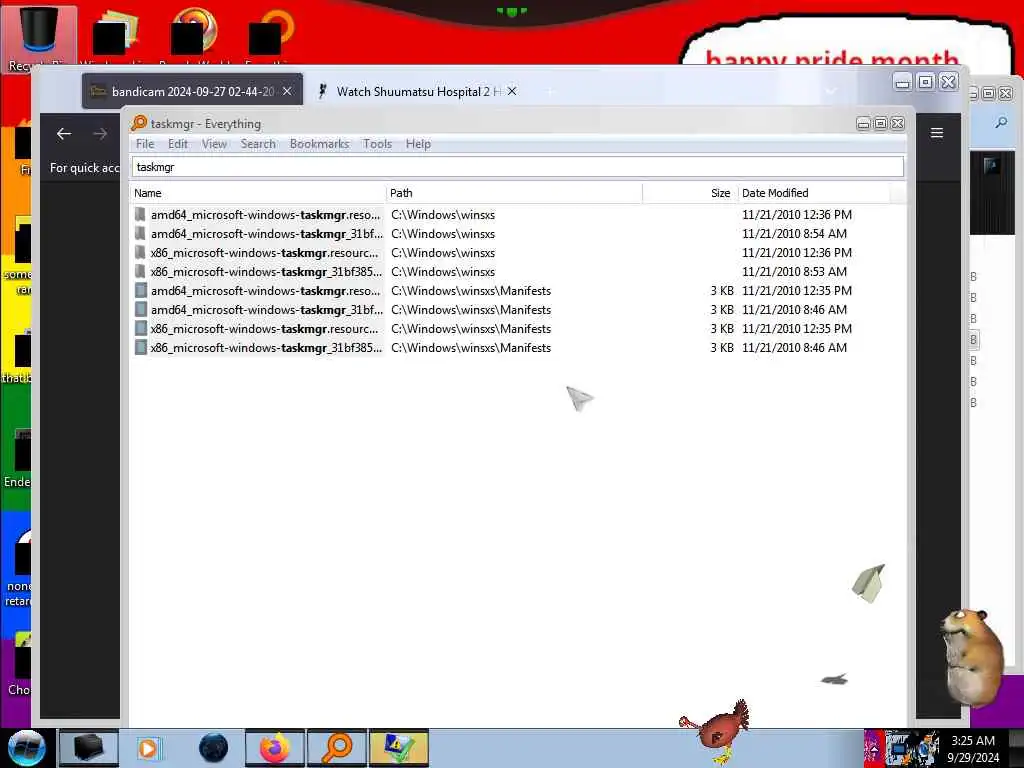Open the Tools menu in Everything
The width and height of the screenshot is (1024, 768).
377,144
